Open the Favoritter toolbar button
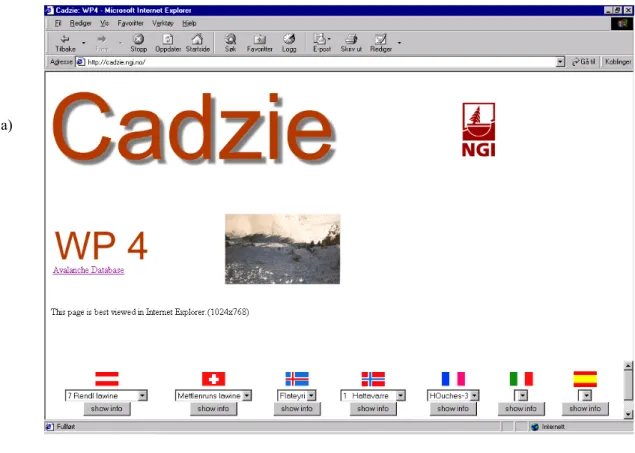Image resolution: width=635 pixels, height=453 pixels. (x=260, y=43)
